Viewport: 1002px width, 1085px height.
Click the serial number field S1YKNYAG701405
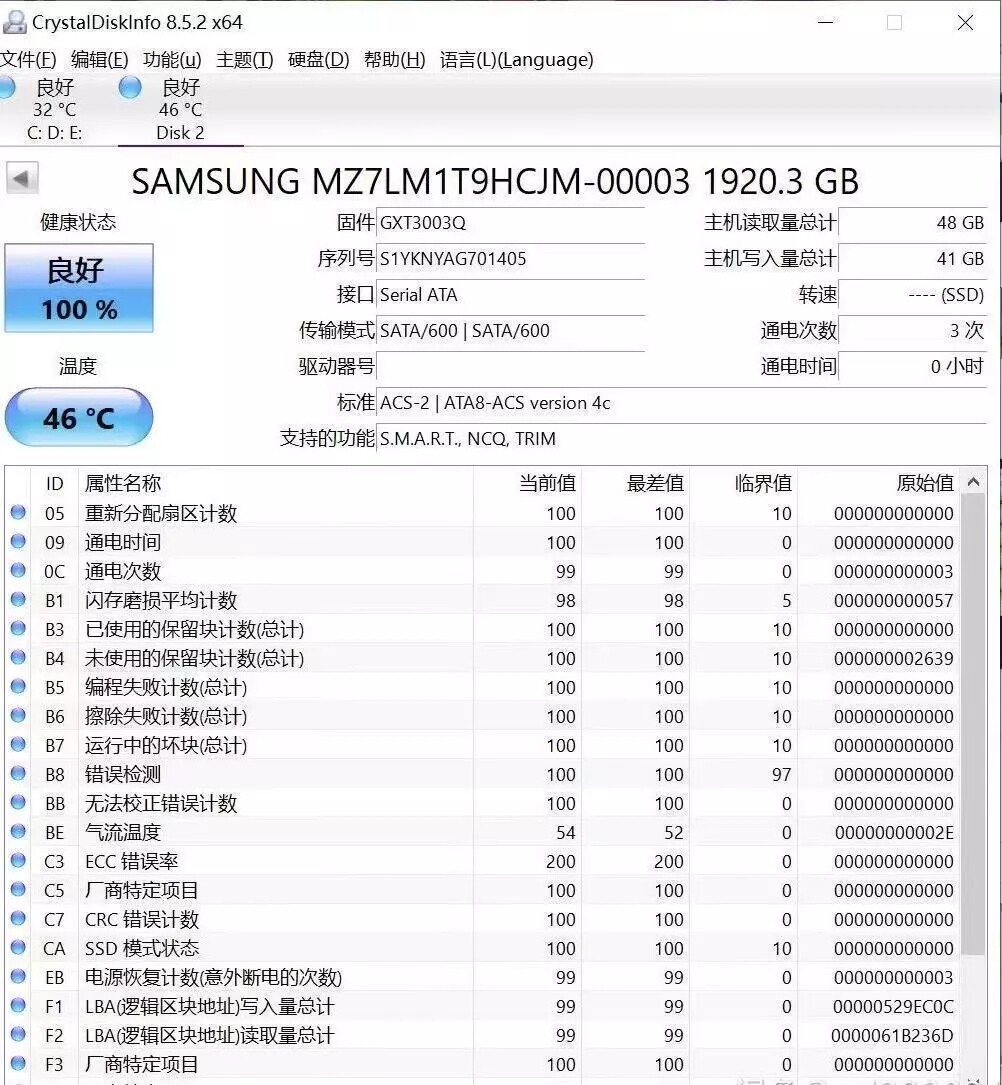tap(511, 259)
